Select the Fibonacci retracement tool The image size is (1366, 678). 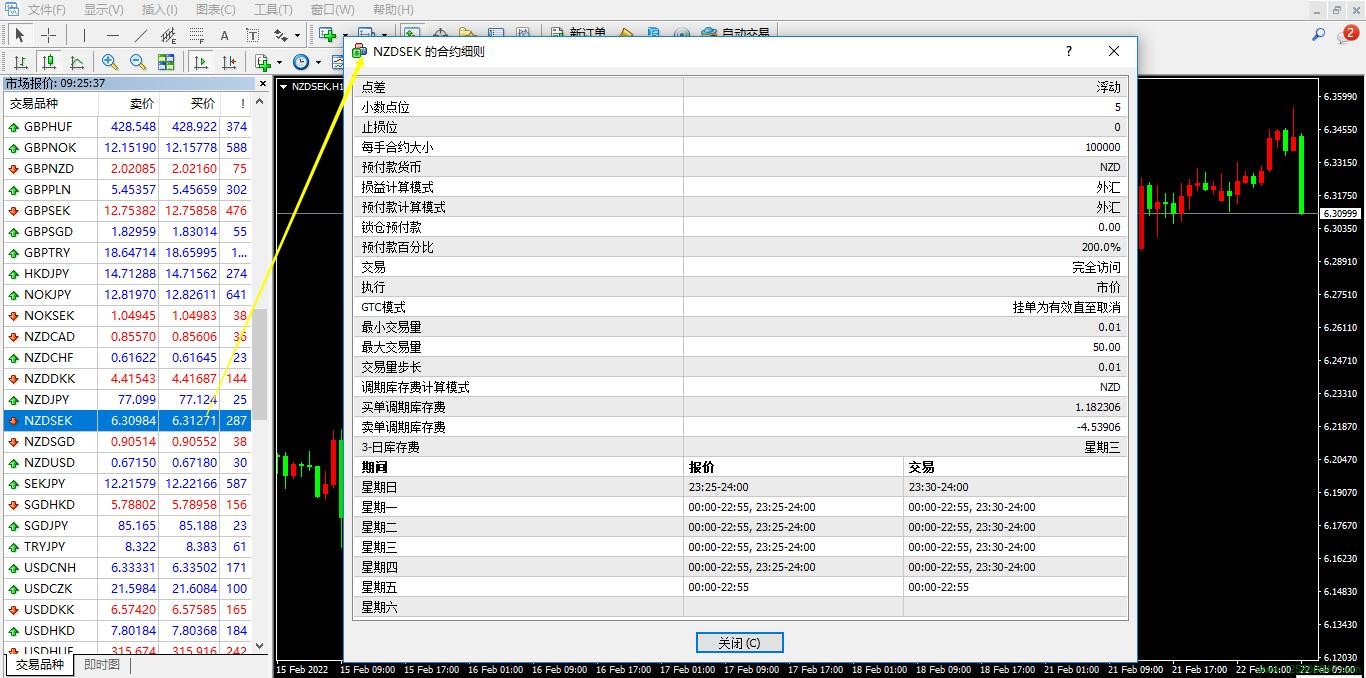(x=197, y=35)
